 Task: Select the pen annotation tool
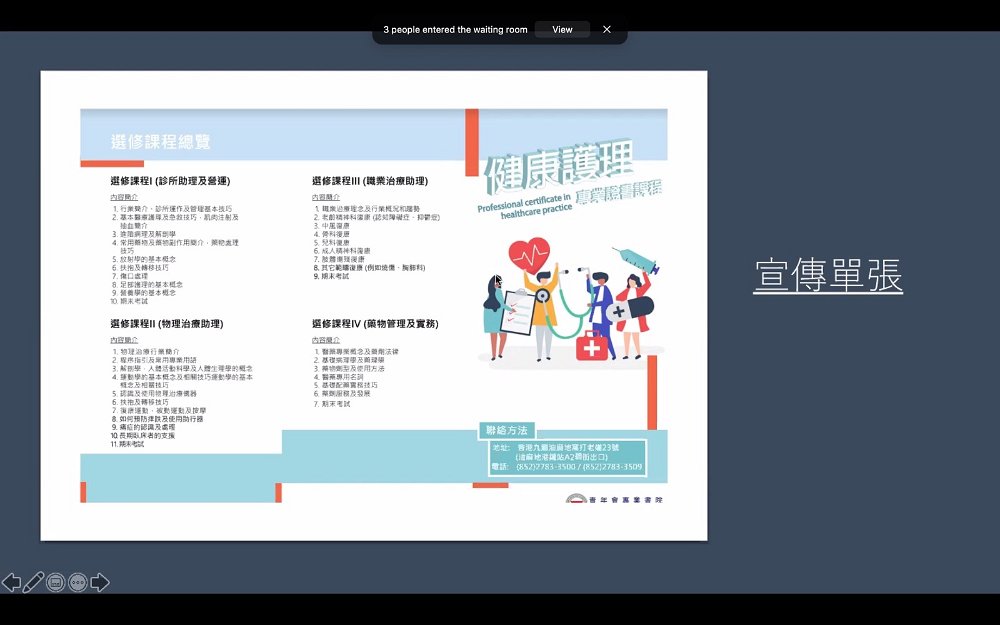33,582
